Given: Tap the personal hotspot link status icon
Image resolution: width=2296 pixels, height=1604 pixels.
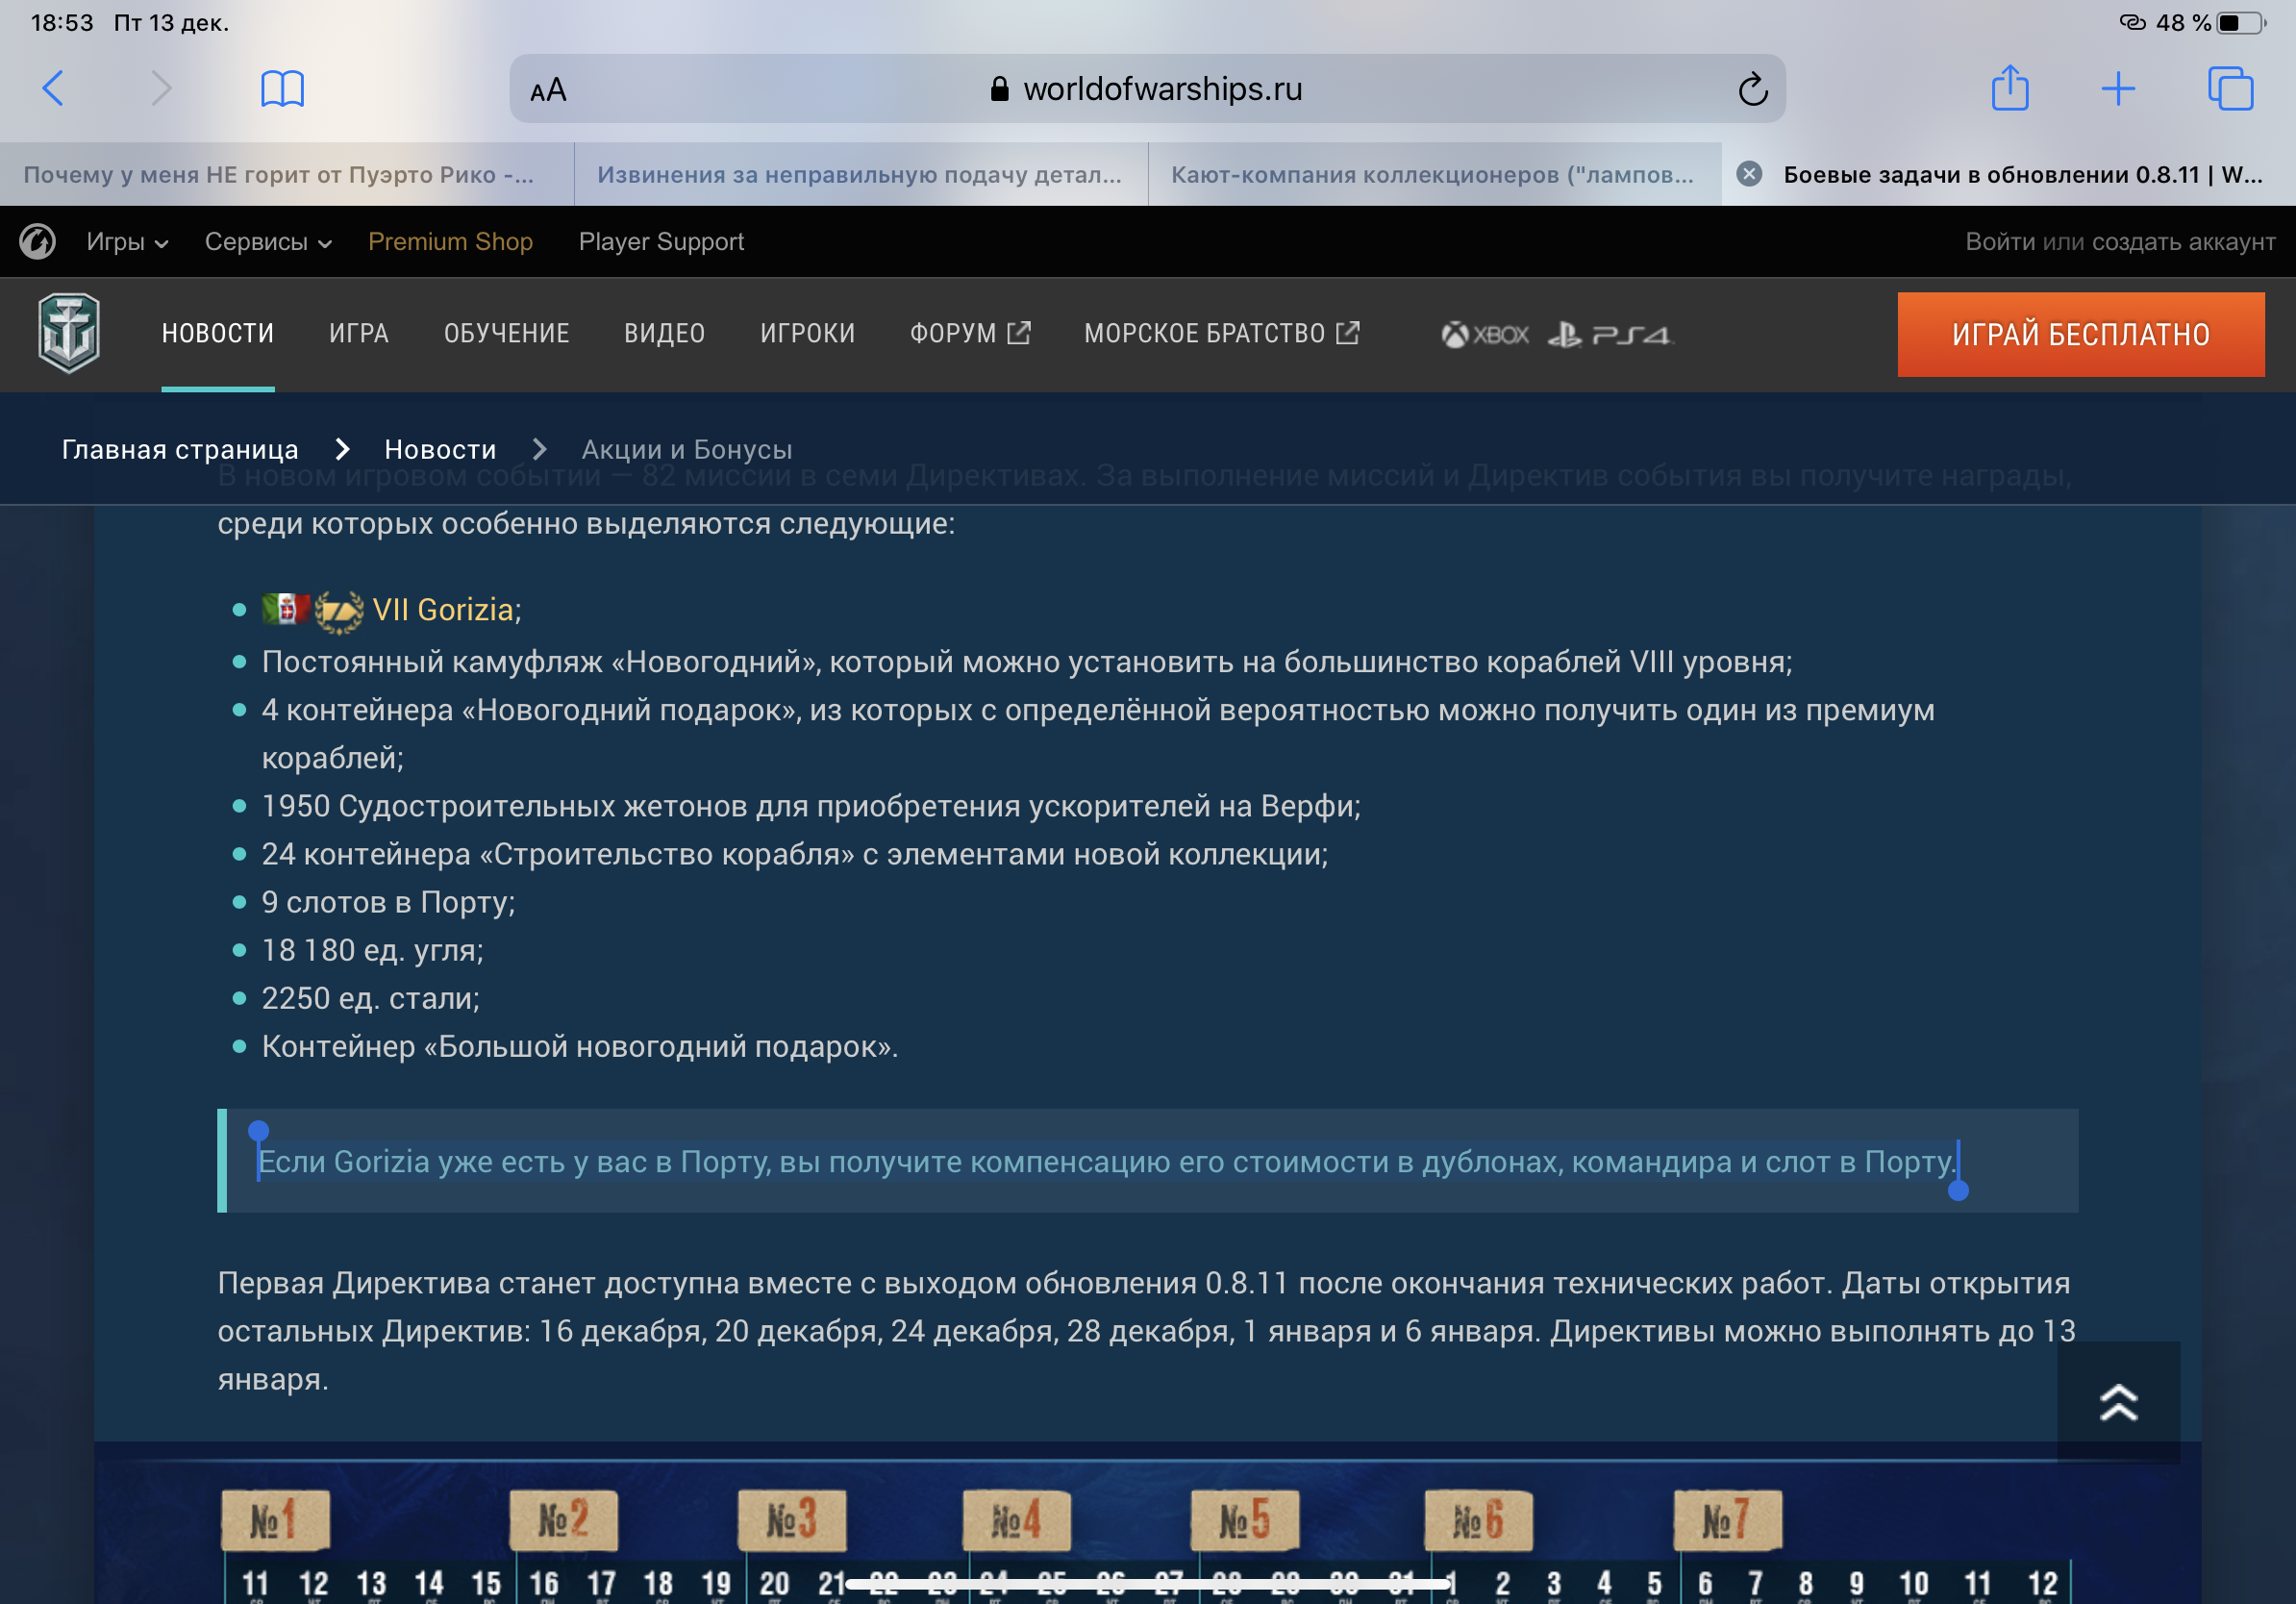Looking at the screenshot, I should click(x=2132, y=22).
